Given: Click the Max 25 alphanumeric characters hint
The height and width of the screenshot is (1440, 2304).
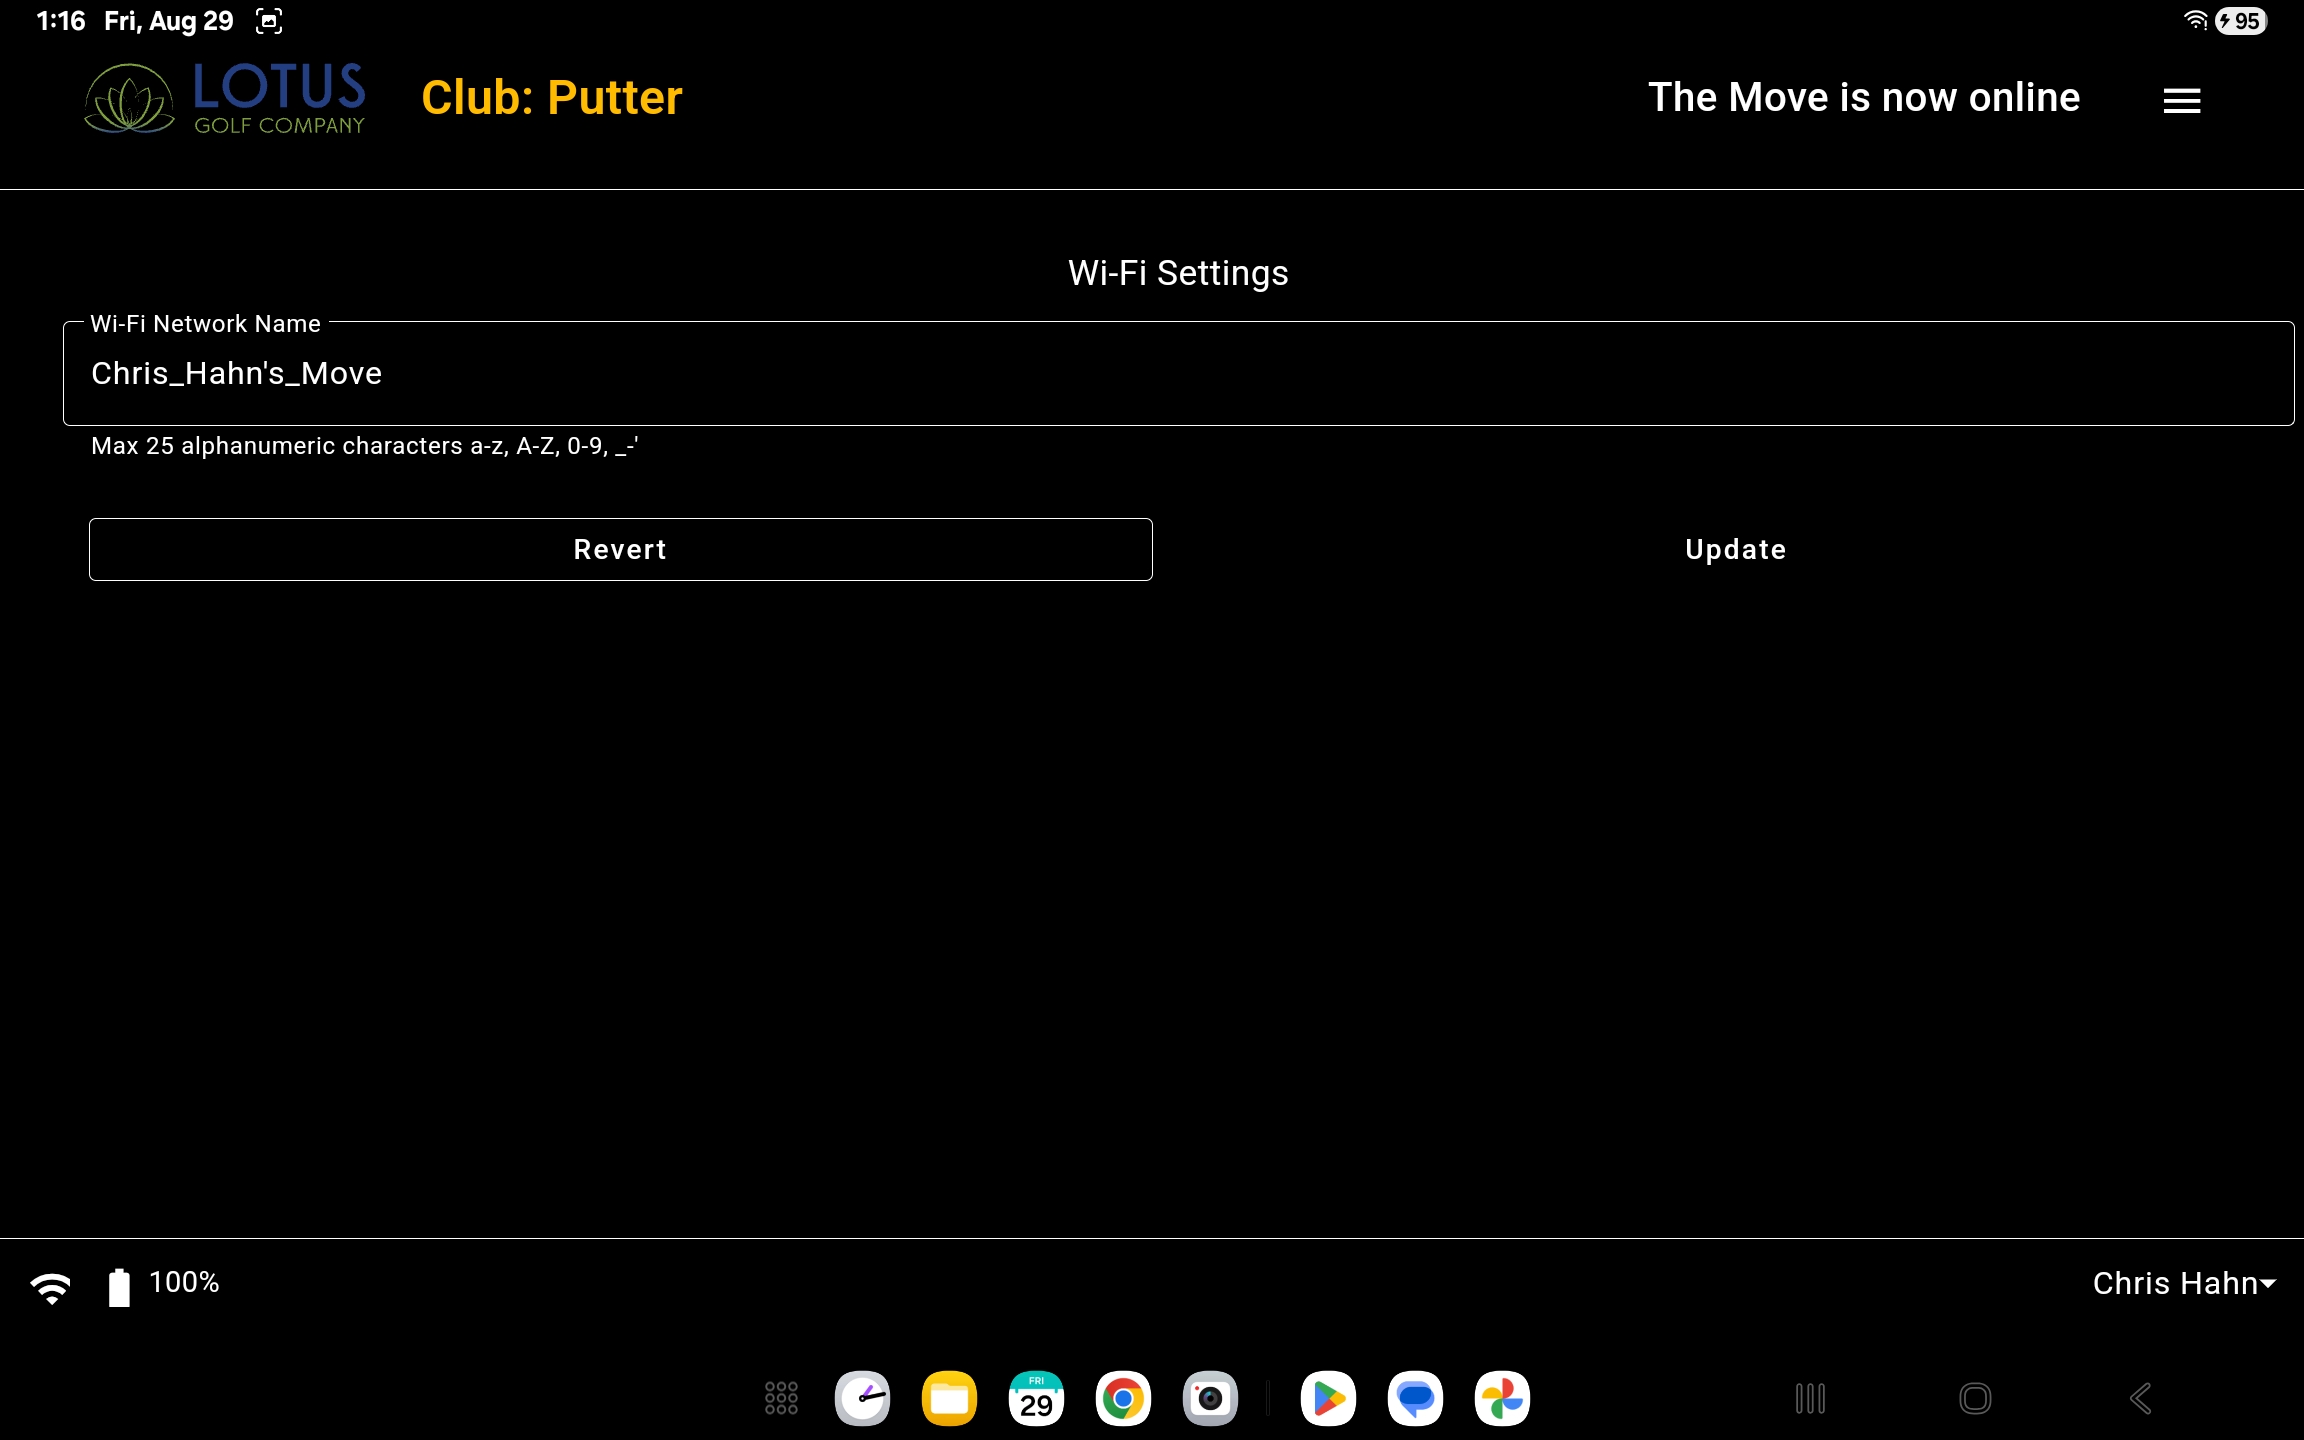Looking at the screenshot, I should point(365,446).
